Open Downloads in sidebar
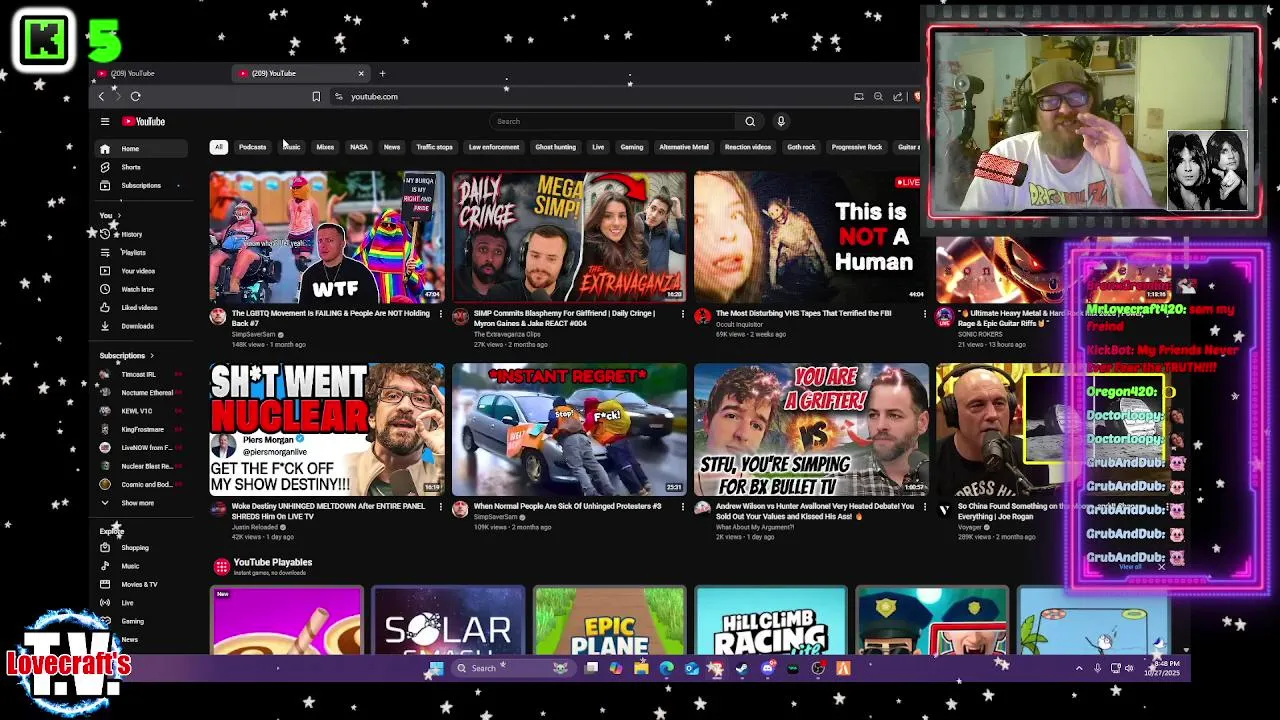This screenshot has width=1280, height=720. pyautogui.click(x=142, y=326)
